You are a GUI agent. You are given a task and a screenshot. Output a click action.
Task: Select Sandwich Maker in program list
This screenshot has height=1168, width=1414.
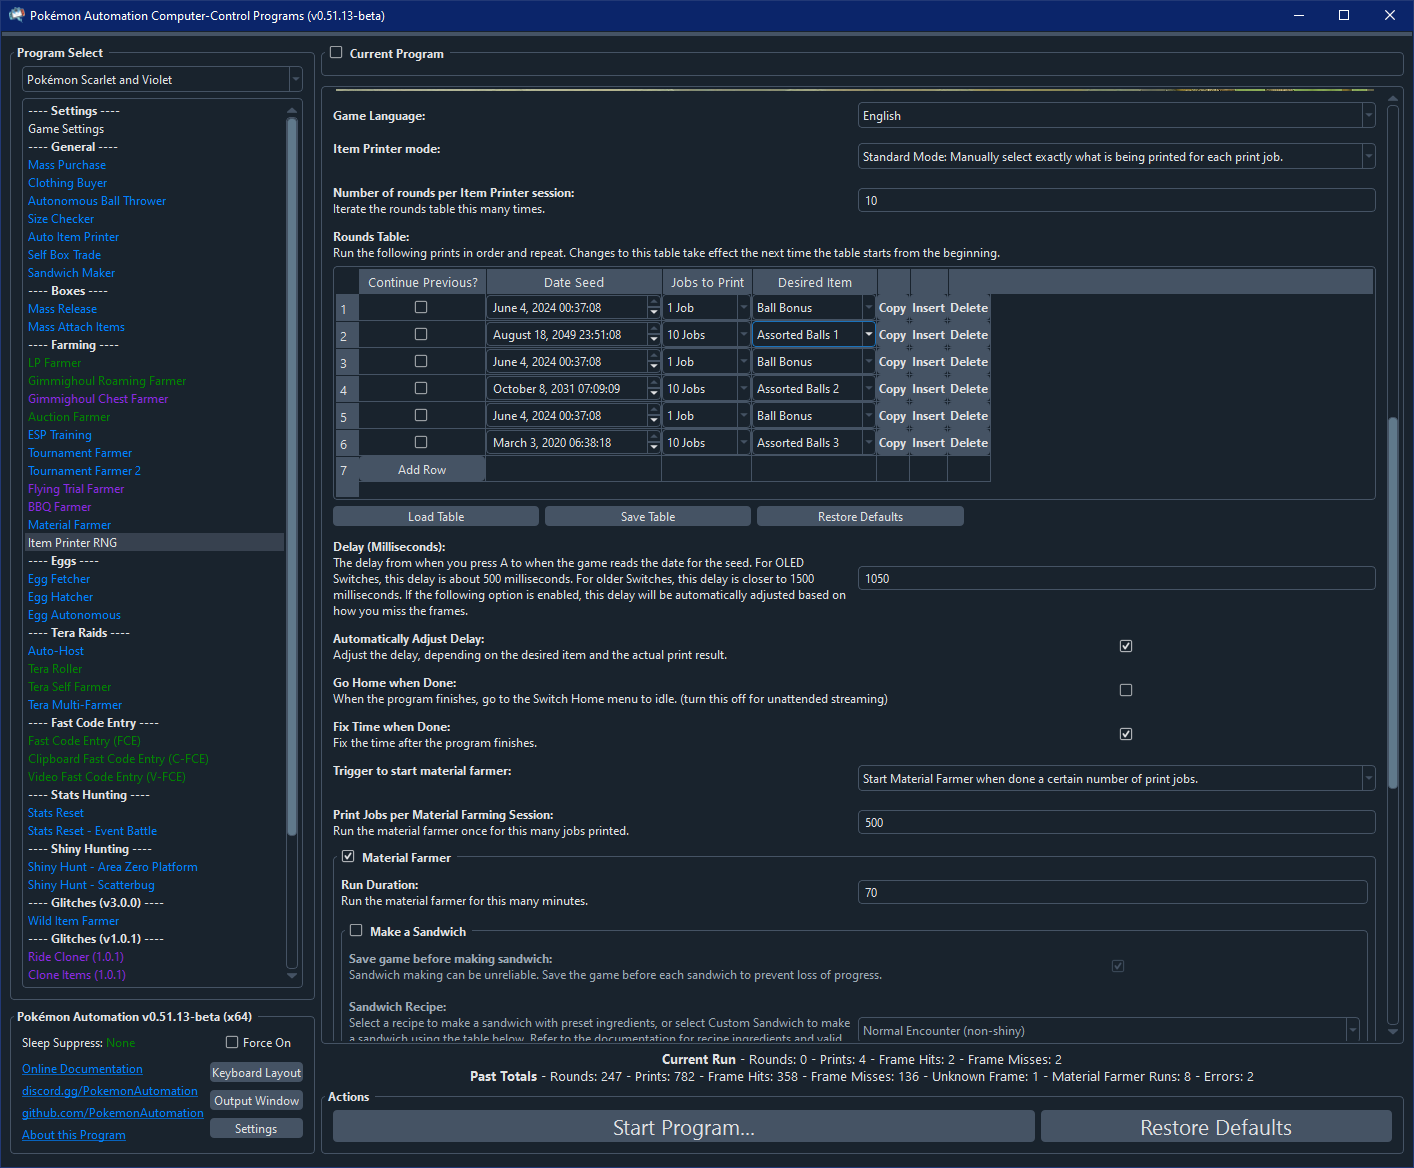tap(71, 273)
